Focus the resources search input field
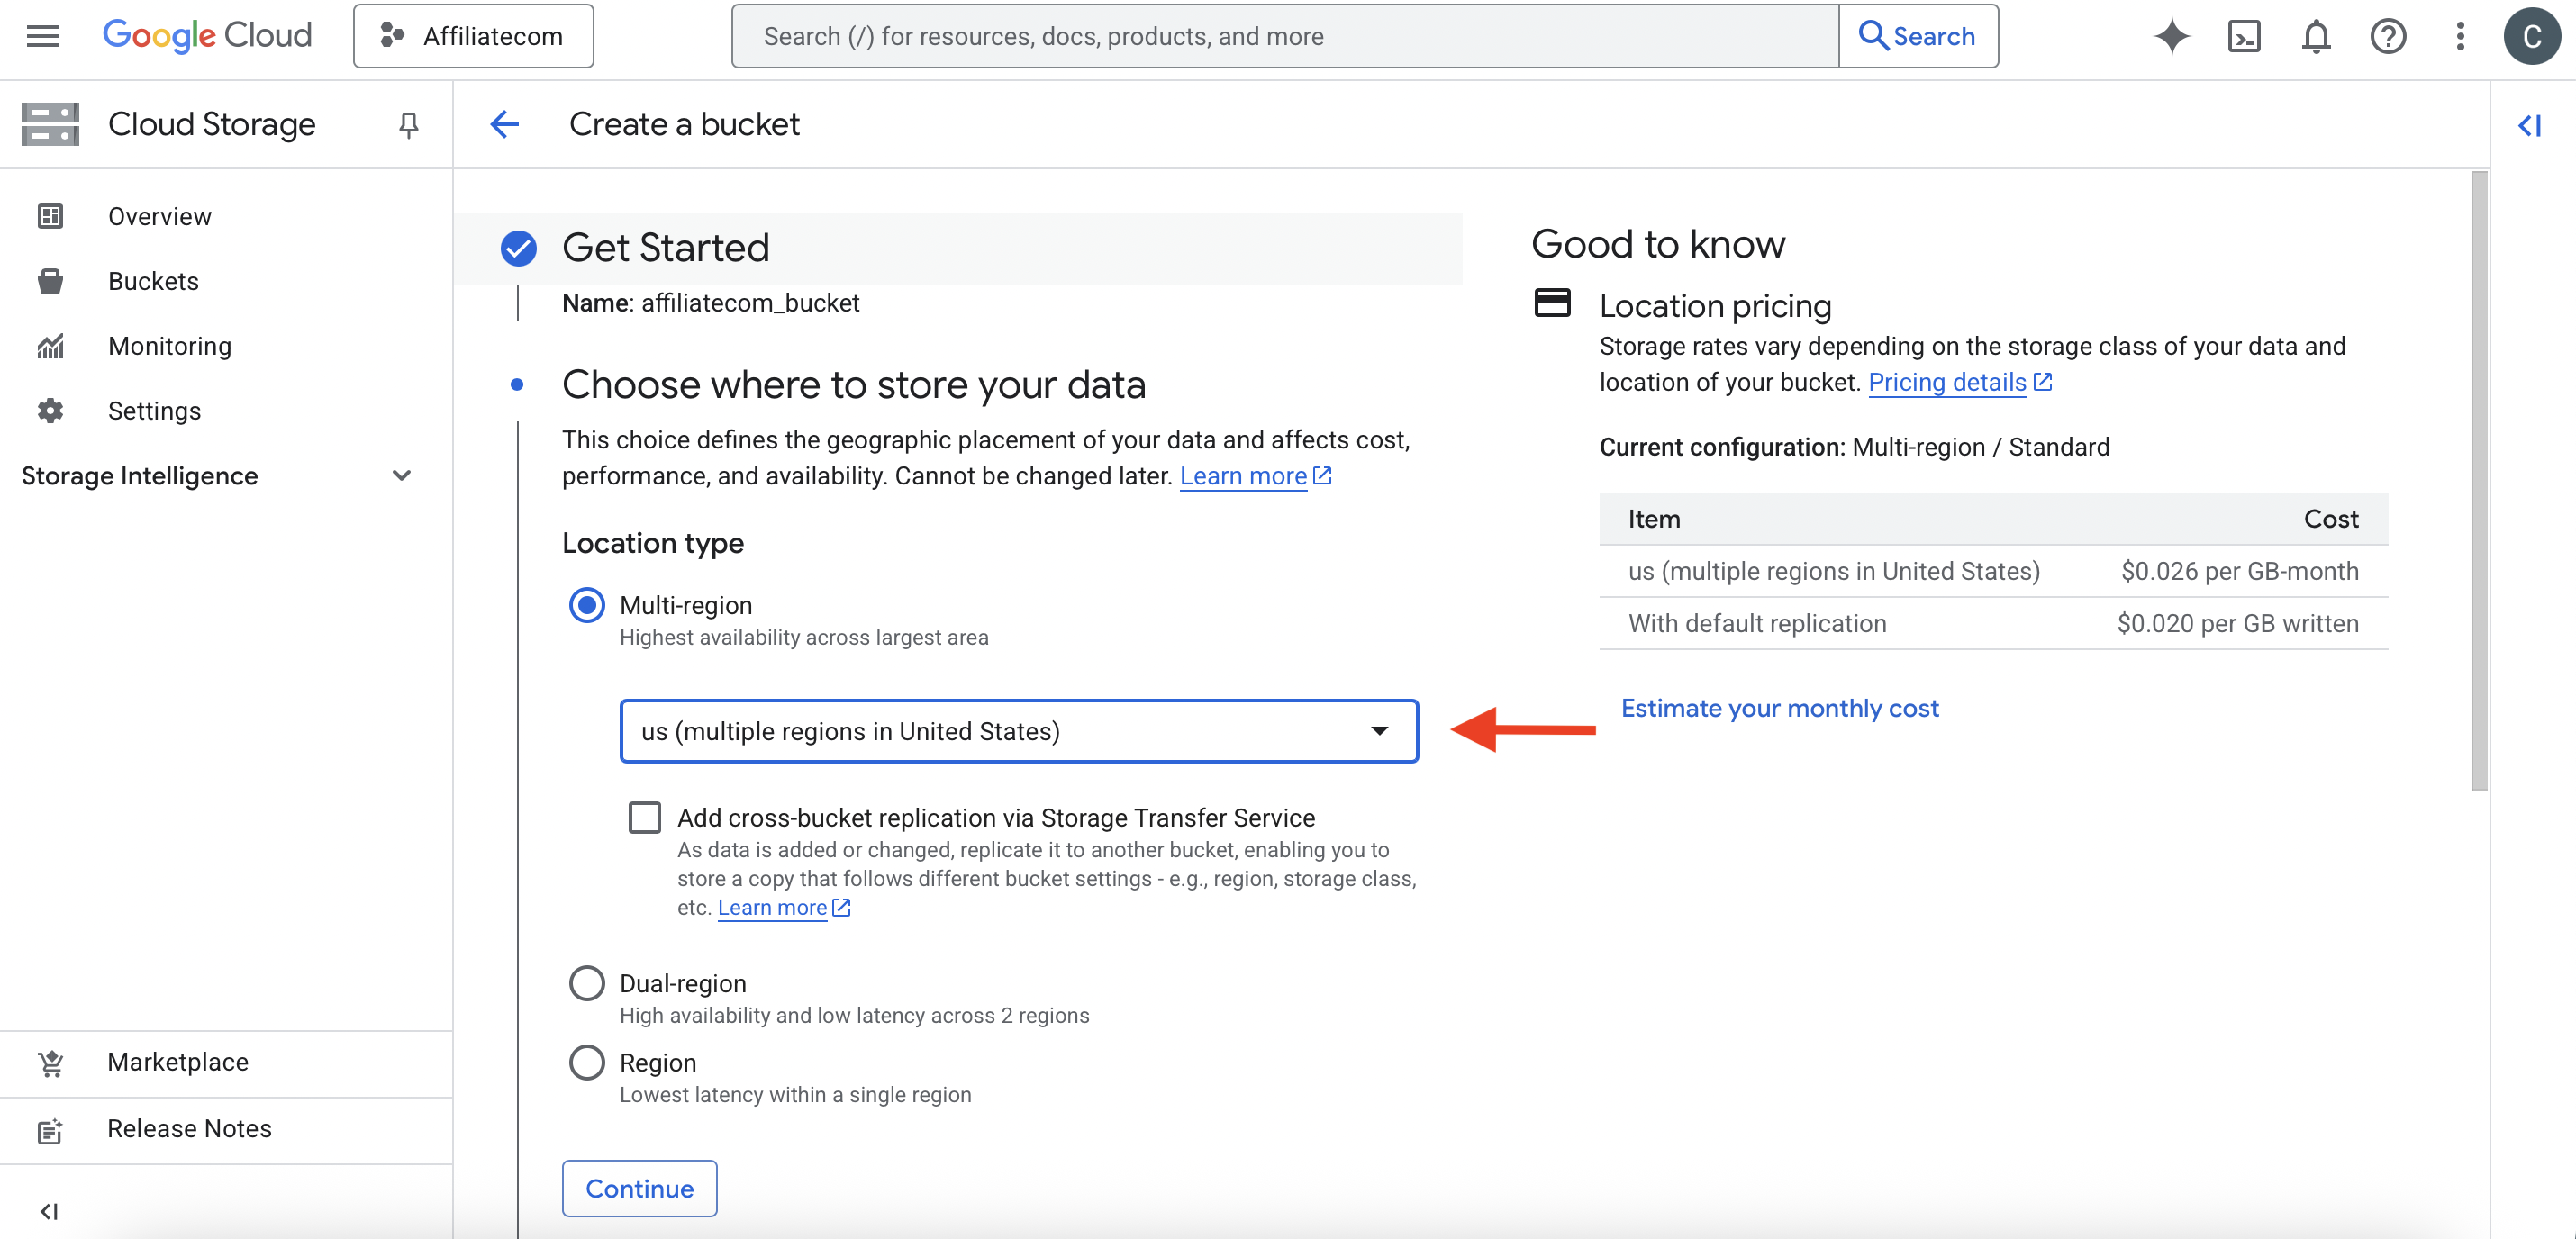Viewport: 2576px width, 1239px height. coord(1284,36)
